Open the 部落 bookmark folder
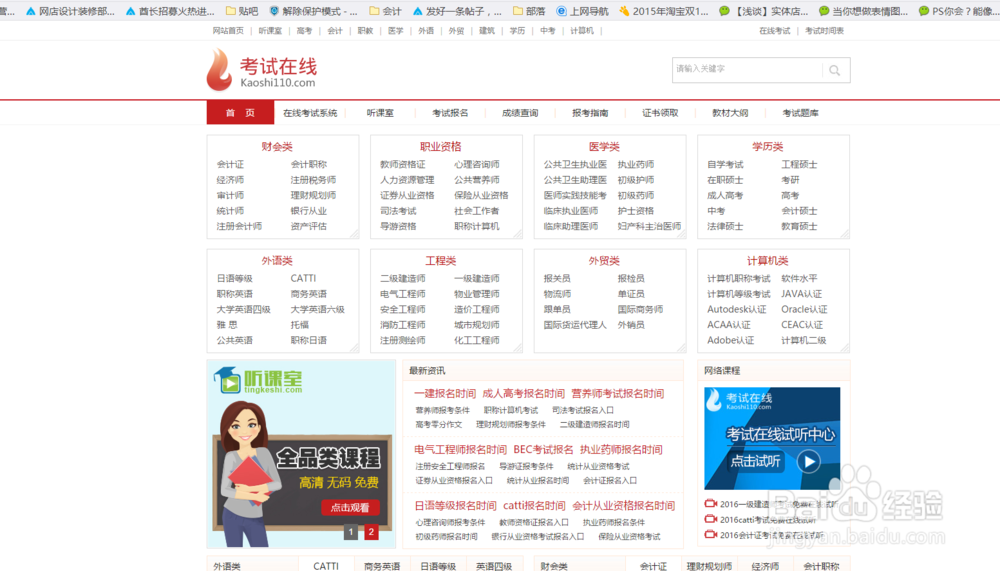This screenshot has width=1000, height=571. [x=529, y=11]
